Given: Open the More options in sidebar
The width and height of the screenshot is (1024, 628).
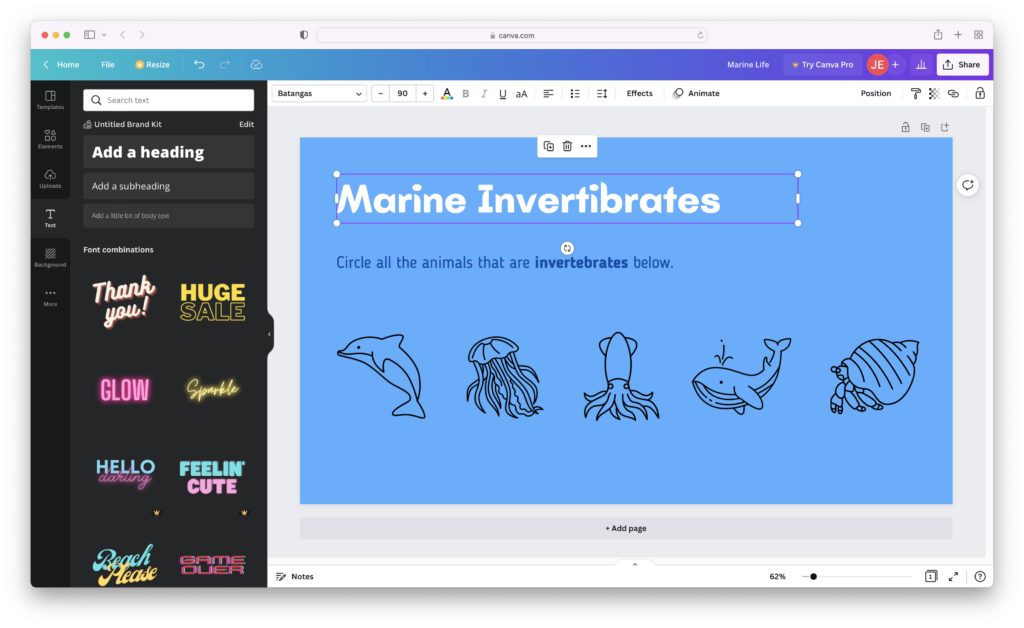Looking at the screenshot, I should click(x=50, y=297).
